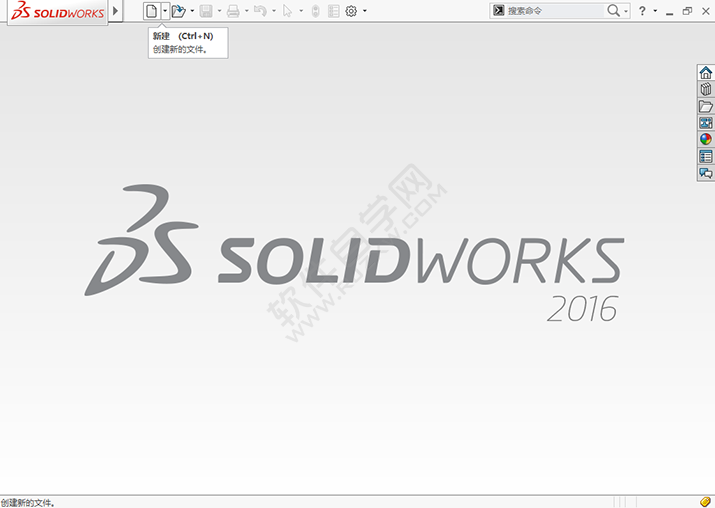This screenshot has width=715, height=508.
Task: Click the Select cursor tool icon
Action: (x=287, y=11)
